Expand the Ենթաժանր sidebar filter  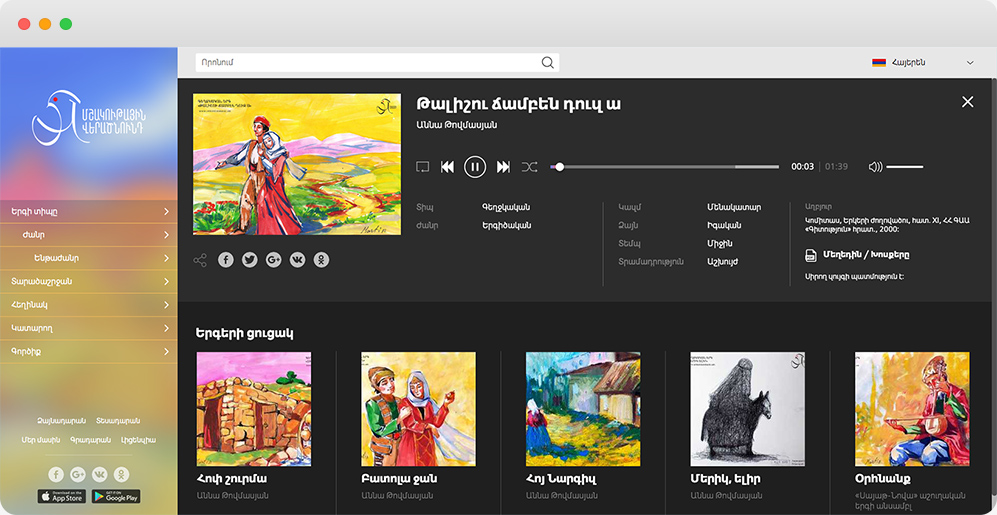[89, 258]
